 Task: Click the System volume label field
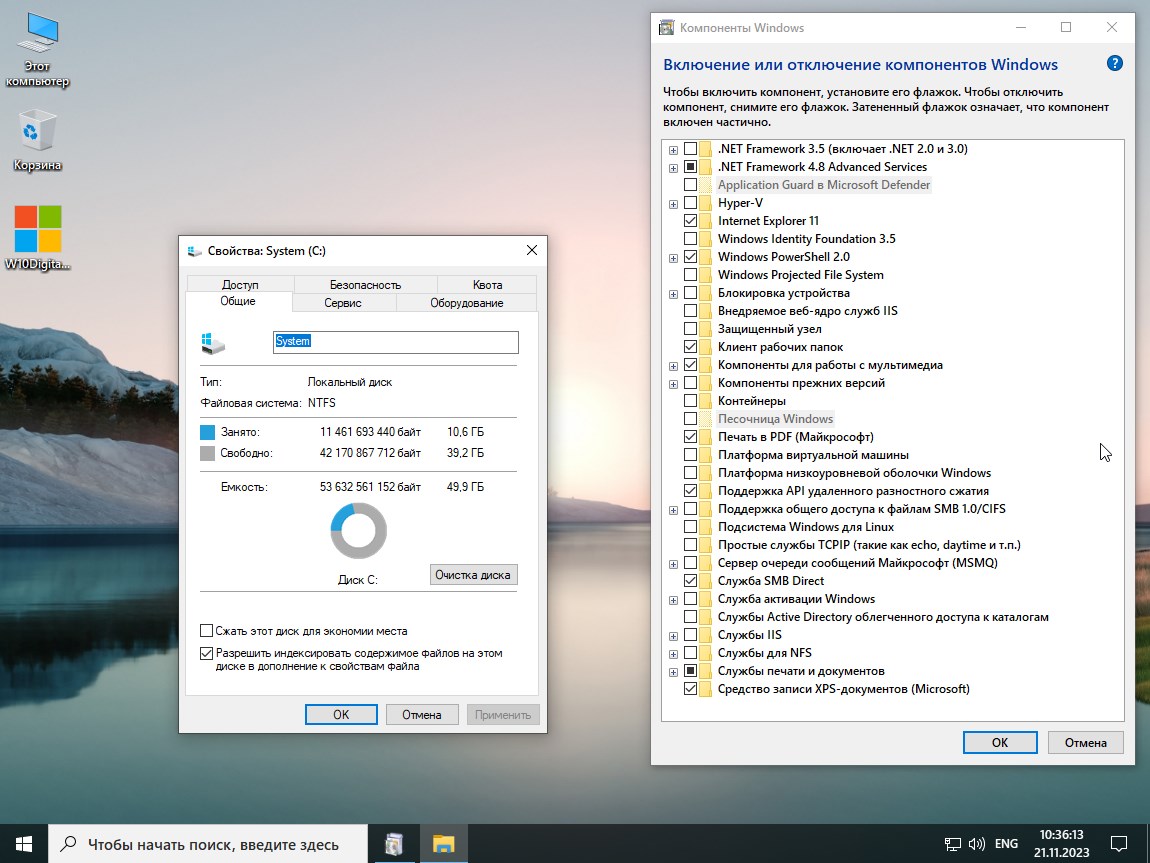(395, 342)
